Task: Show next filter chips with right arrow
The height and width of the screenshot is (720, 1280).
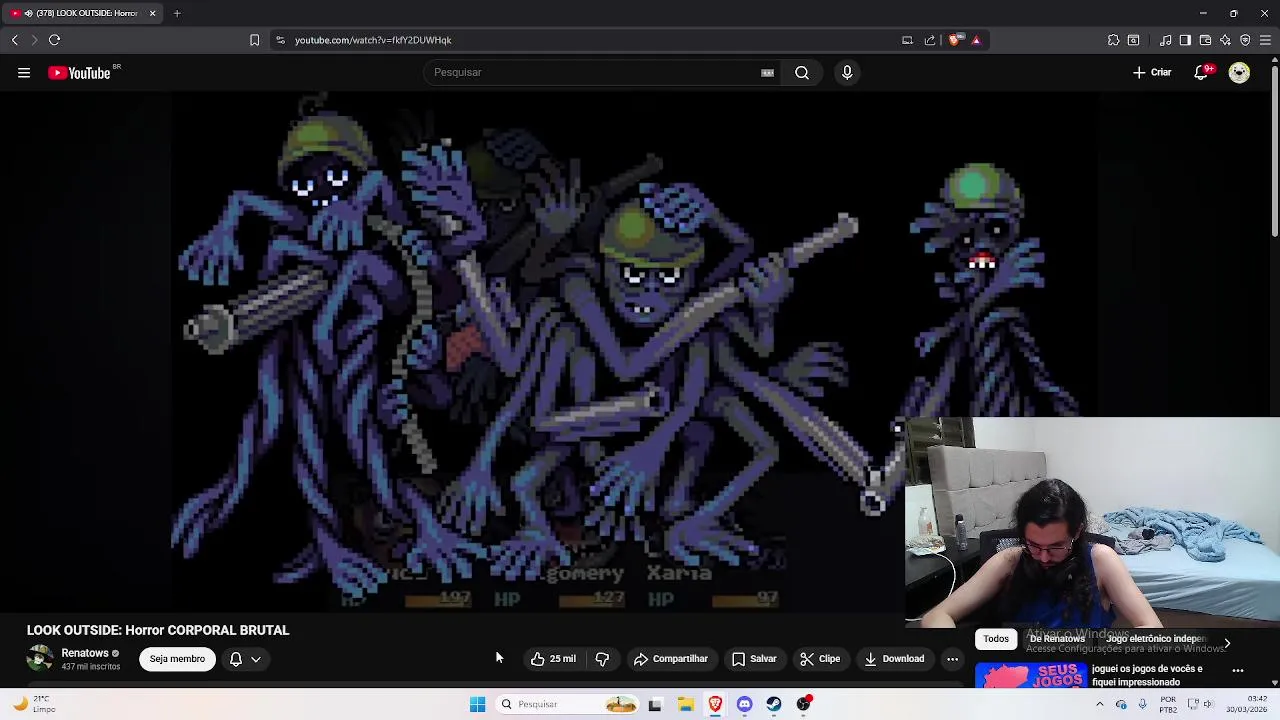Action: pos(1227,643)
